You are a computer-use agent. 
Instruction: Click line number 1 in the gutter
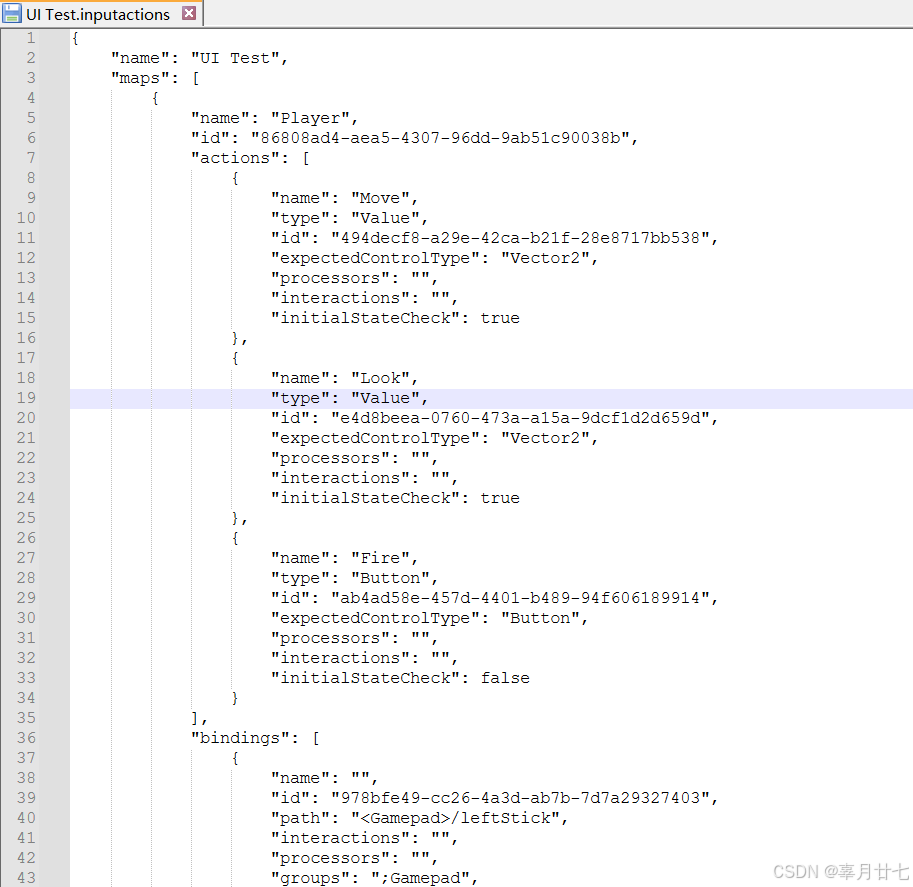pyautogui.click(x=32, y=37)
